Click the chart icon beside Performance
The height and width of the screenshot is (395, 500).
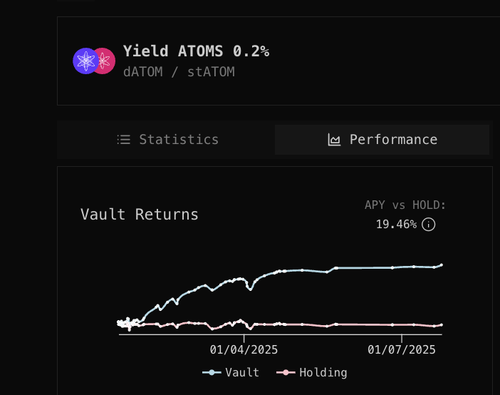(x=334, y=139)
